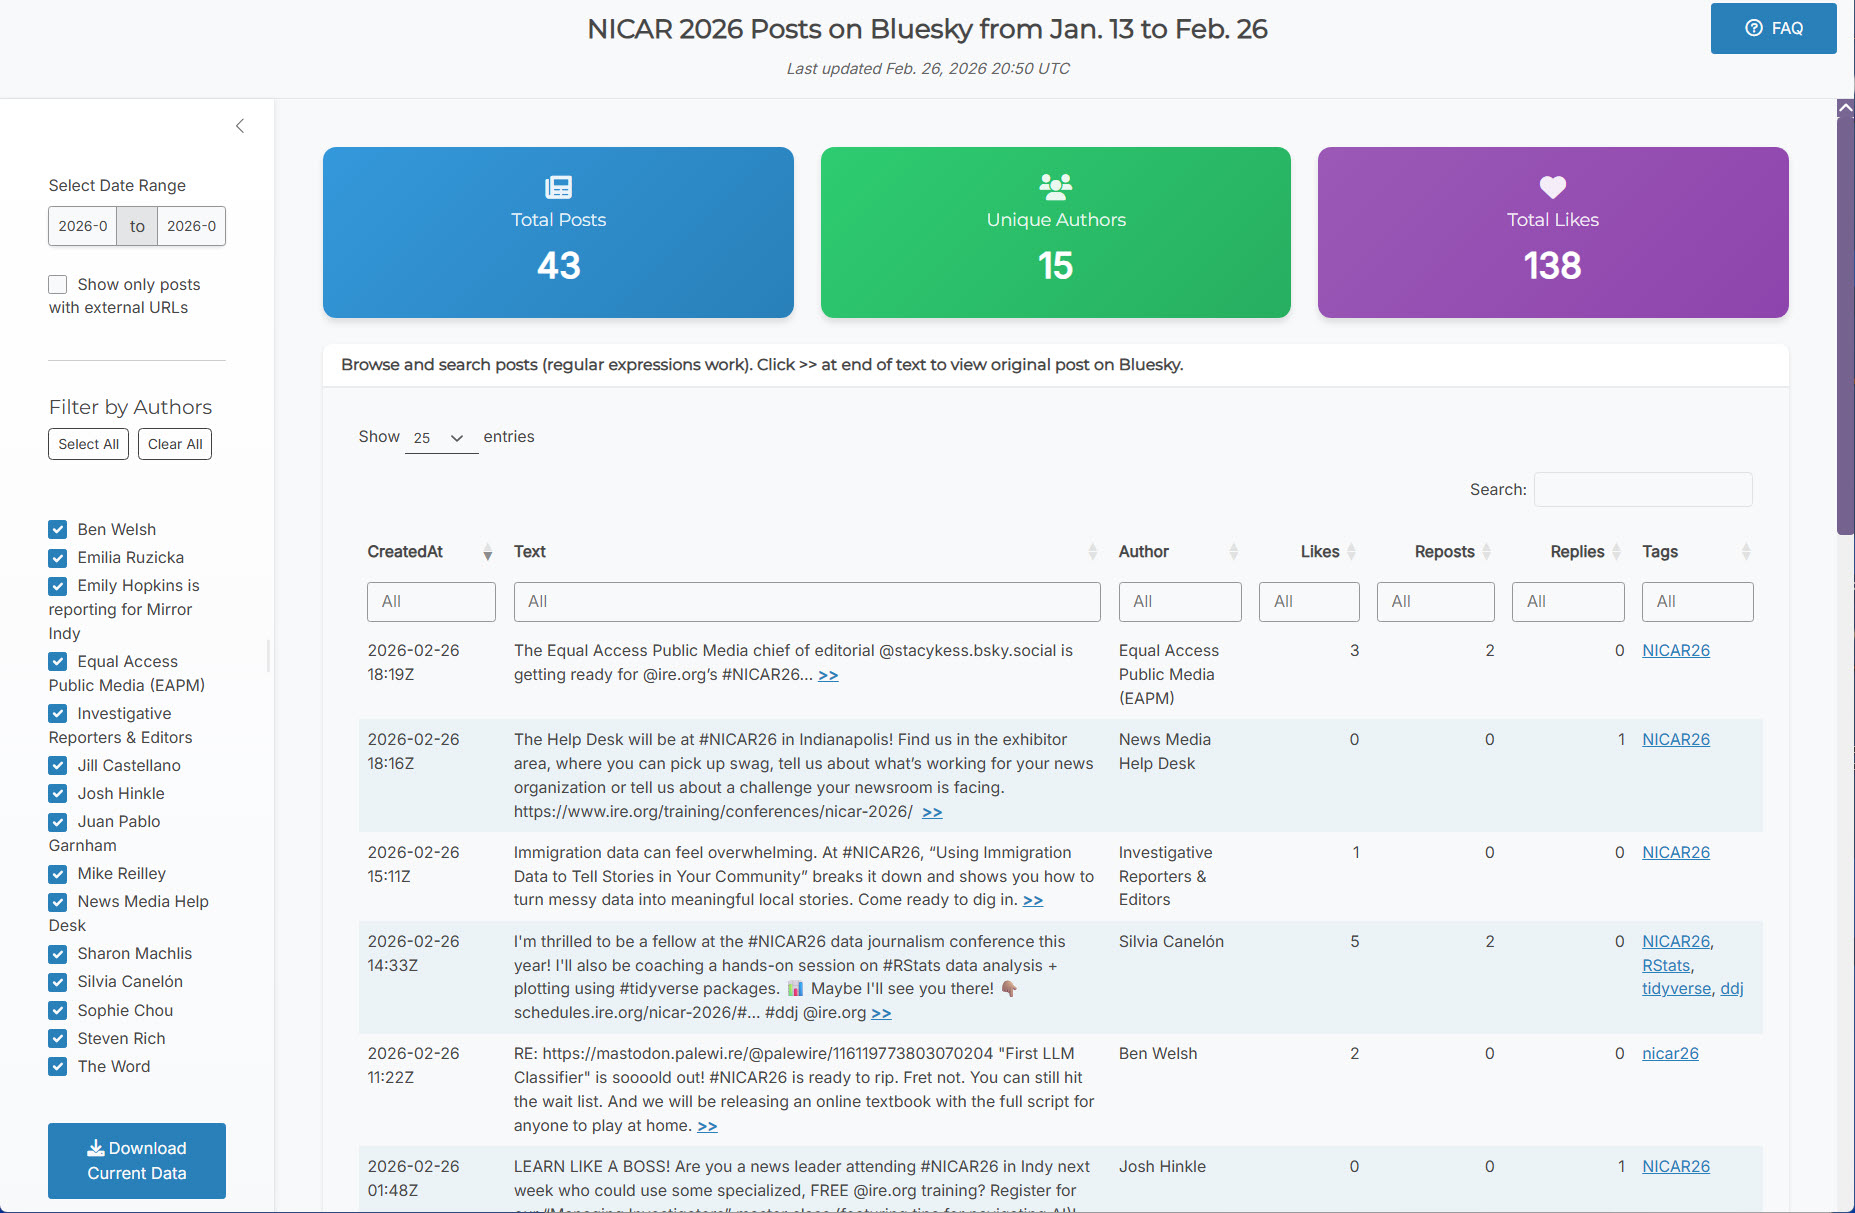The width and height of the screenshot is (1855, 1213).
Task: Open the Show entries count dropdown
Action: coord(441,438)
